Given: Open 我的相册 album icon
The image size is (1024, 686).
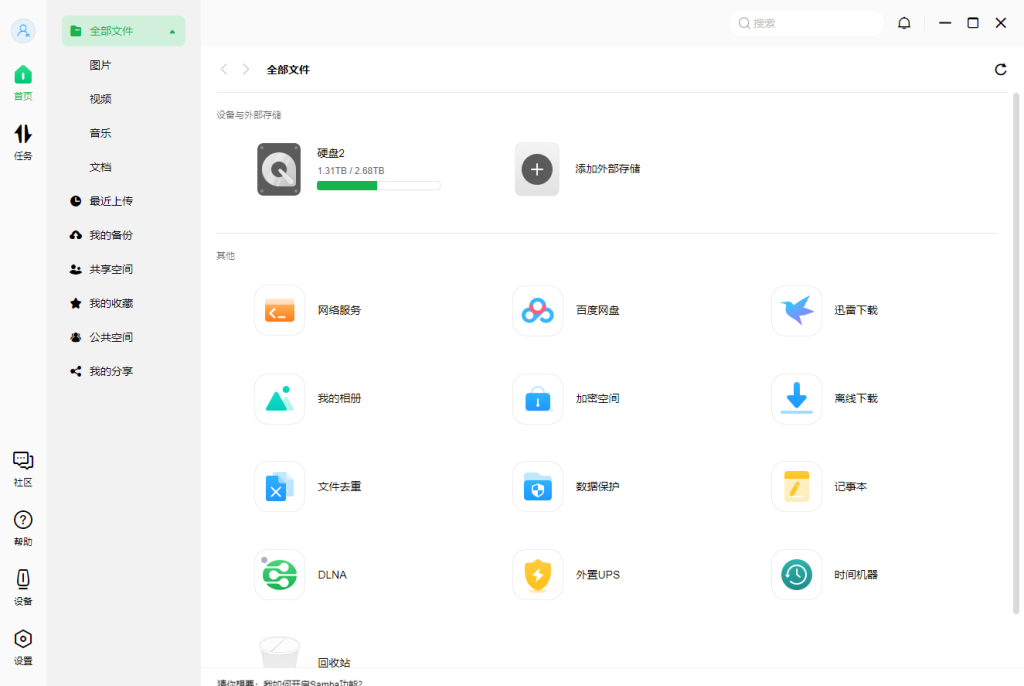Looking at the screenshot, I should (x=280, y=399).
